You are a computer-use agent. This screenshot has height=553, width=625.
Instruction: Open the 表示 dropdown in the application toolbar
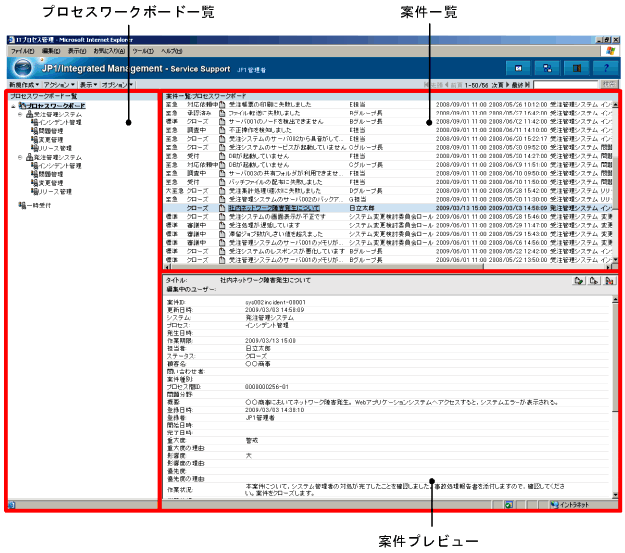pyautogui.click(x=88, y=85)
